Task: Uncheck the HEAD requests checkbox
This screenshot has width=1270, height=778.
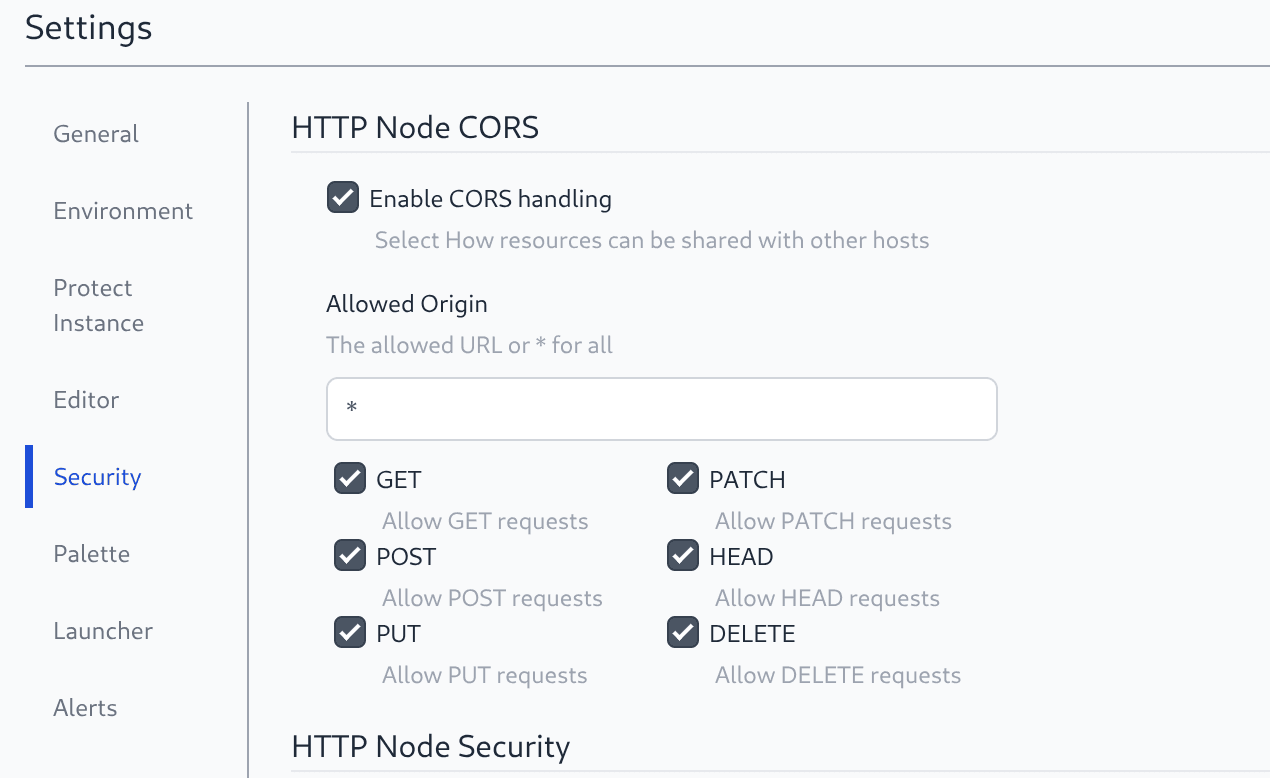Action: [x=682, y=555]
